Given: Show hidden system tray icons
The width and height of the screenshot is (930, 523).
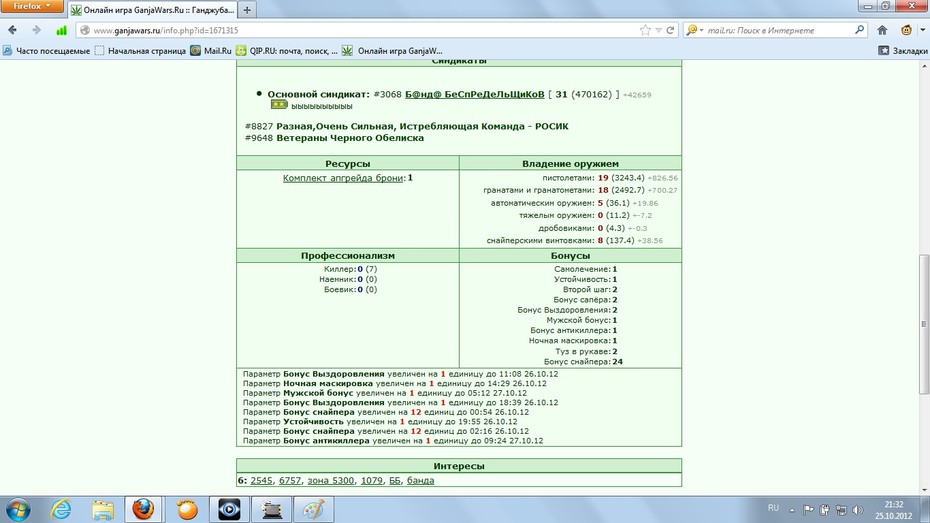Looking at the screenshot, I should [x=792, y=509].
